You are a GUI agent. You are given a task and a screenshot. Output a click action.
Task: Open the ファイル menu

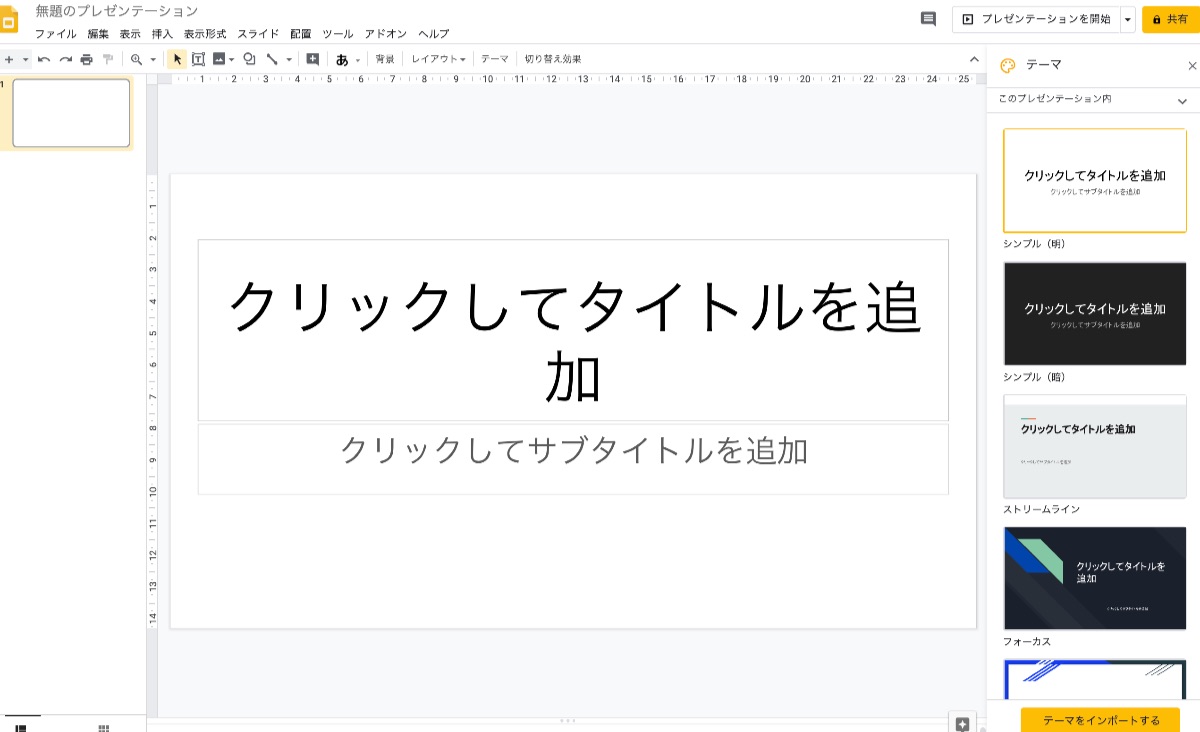(x=55, y=34)
